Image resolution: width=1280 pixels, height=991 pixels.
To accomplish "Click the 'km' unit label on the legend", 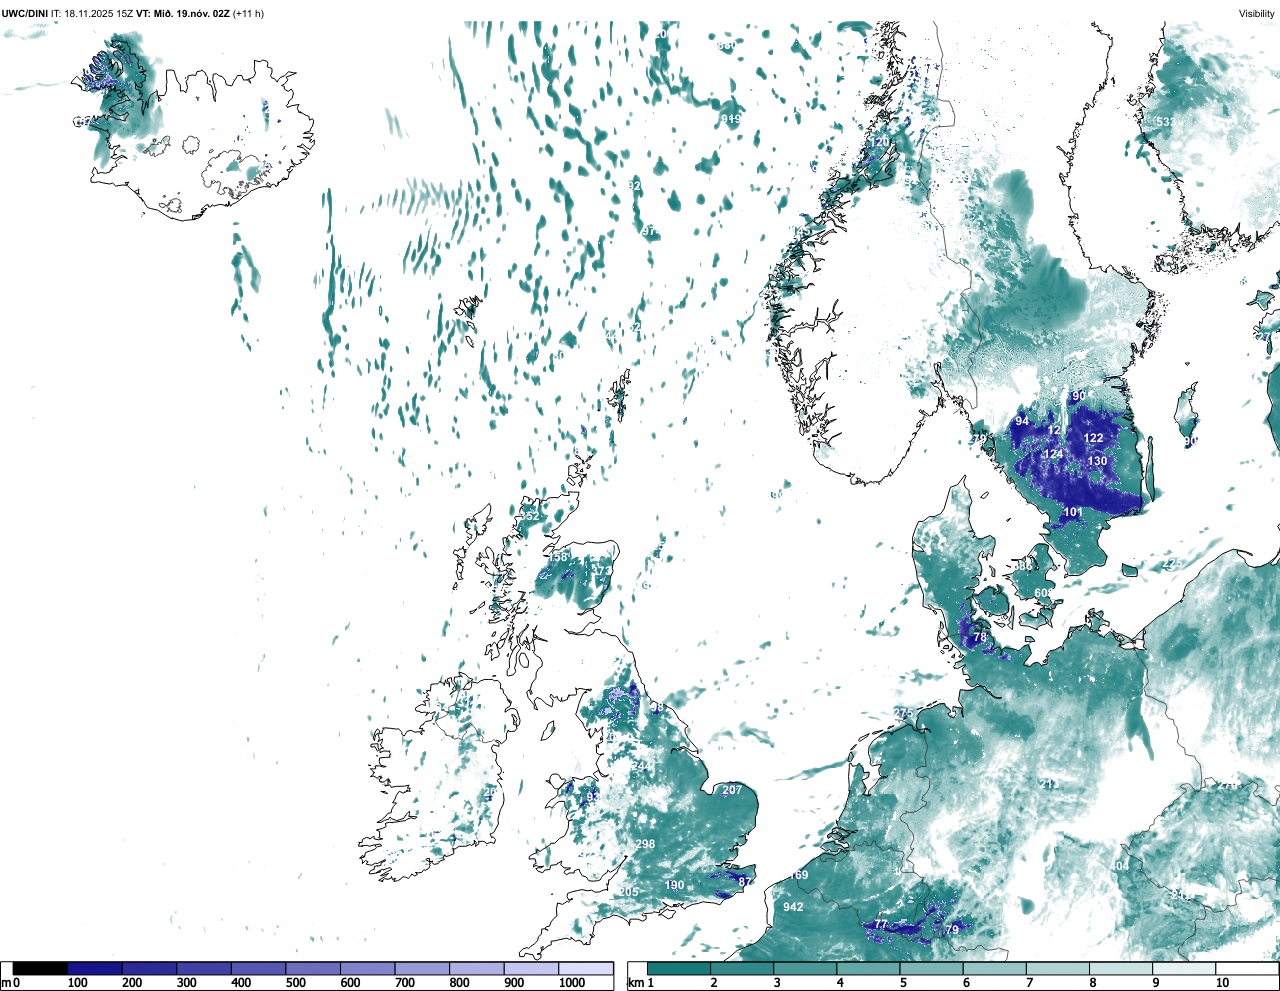I will tap(635, 983).
